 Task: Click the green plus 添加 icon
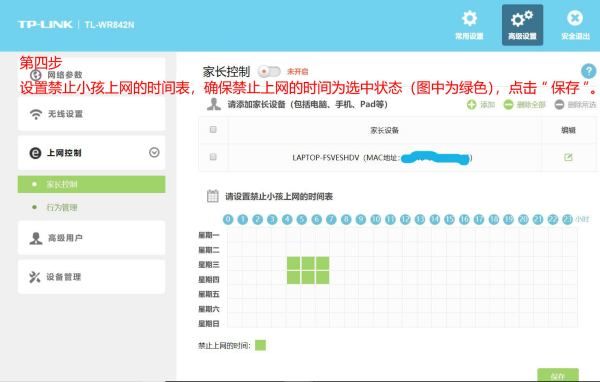coord(471,104)
